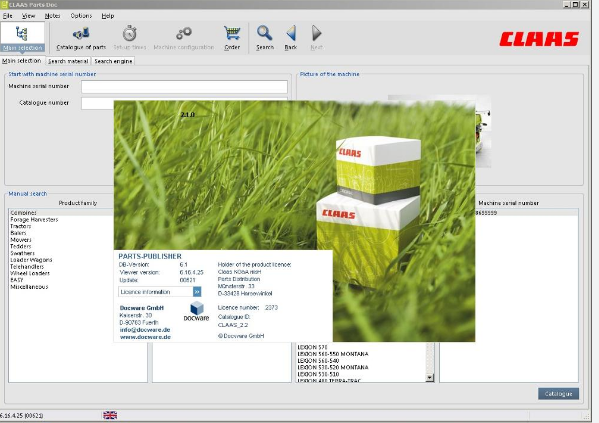Open the View menu

(x=28, y=16)
